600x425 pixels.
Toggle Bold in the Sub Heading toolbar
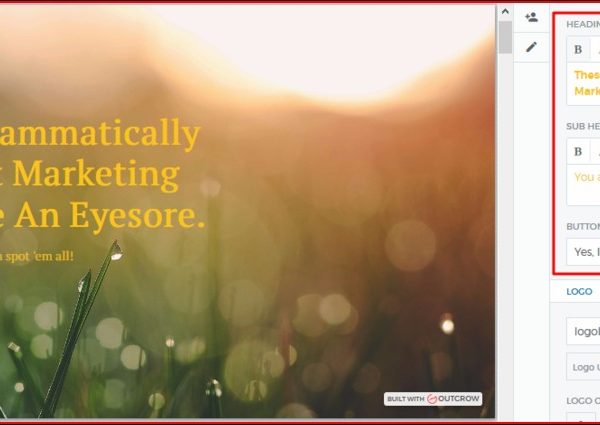click(x=578, y=151)
